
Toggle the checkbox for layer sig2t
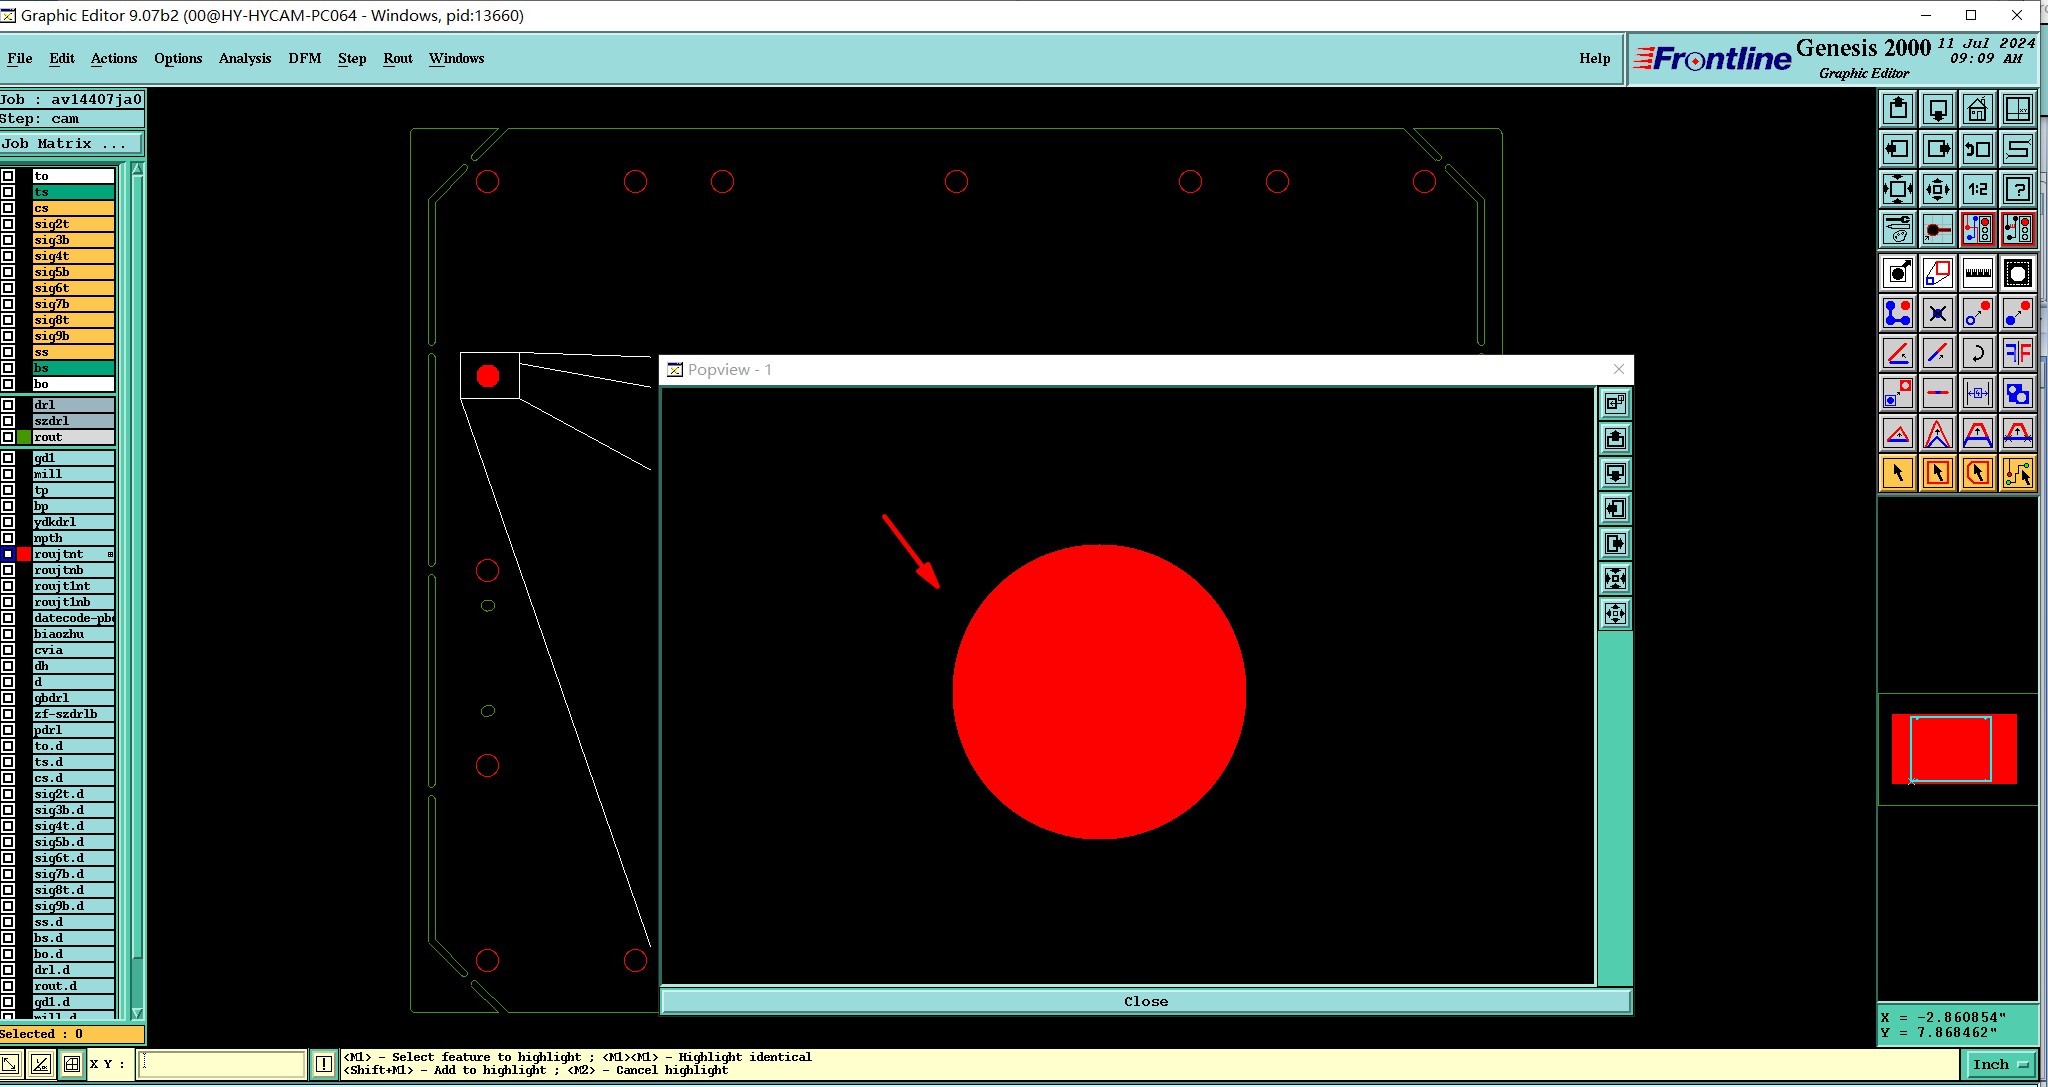click(x=8, y=224)
